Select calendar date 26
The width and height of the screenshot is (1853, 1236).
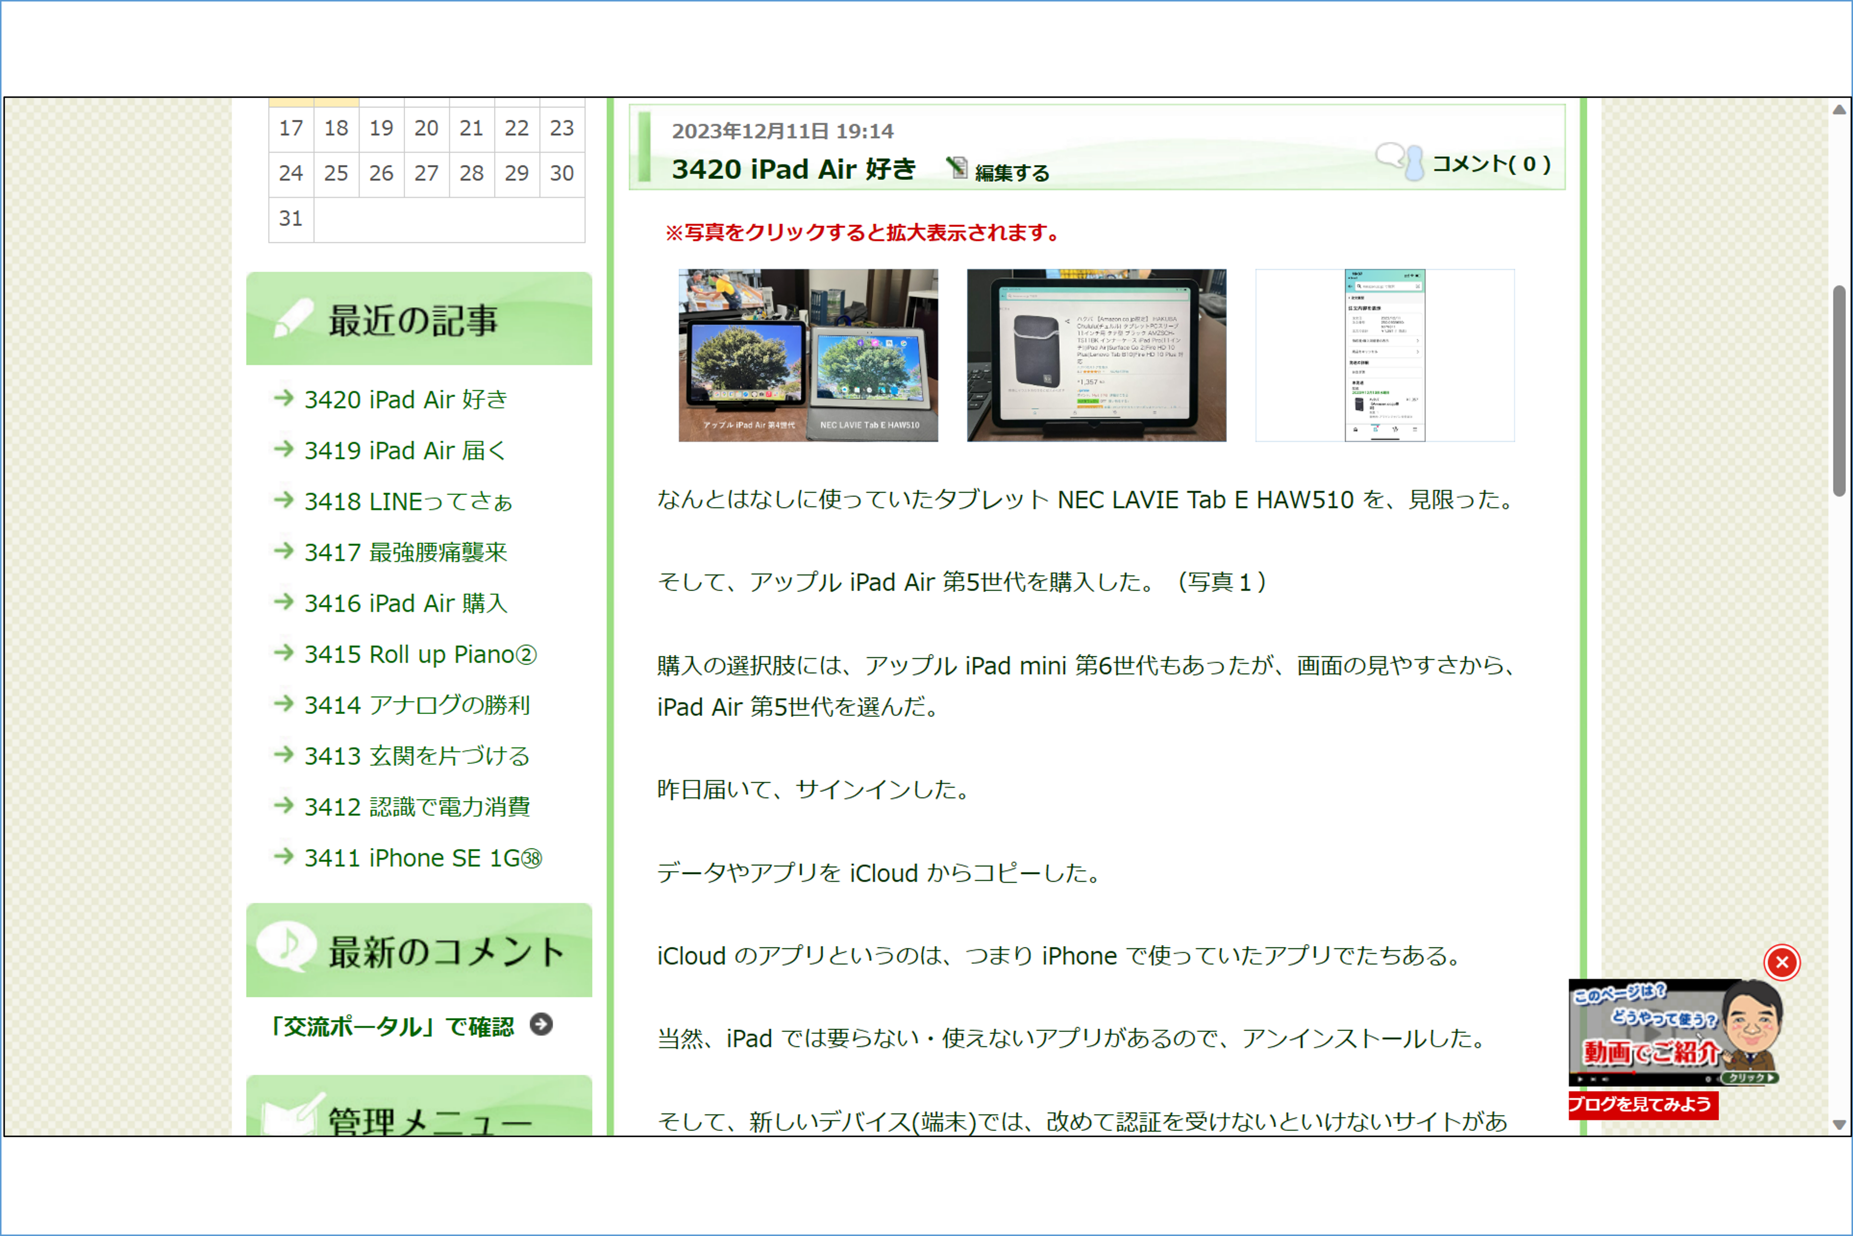[381, 173]
